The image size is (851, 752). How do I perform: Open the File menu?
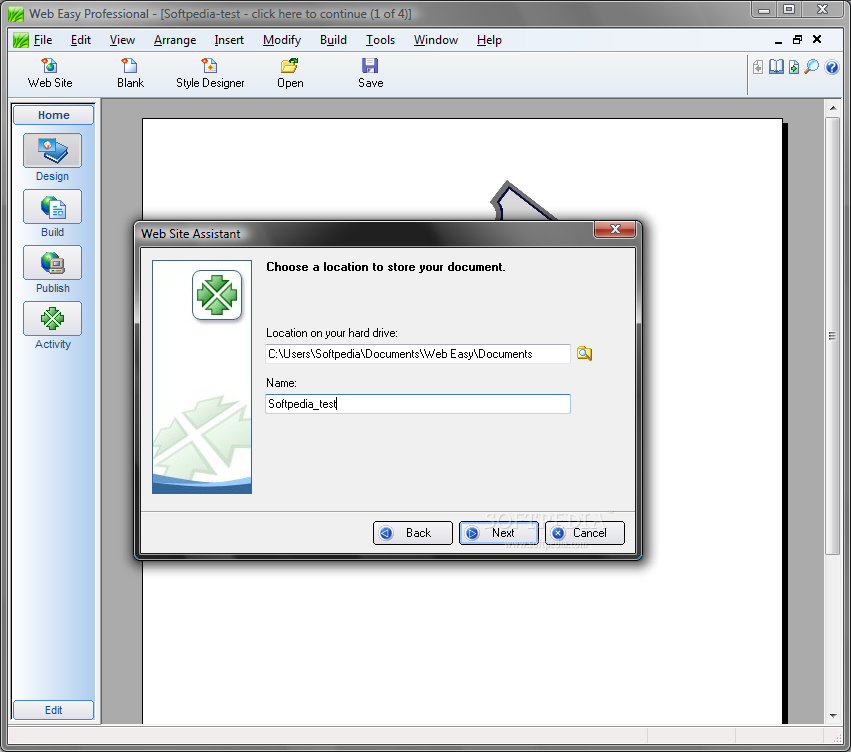[x=43, y=40]
